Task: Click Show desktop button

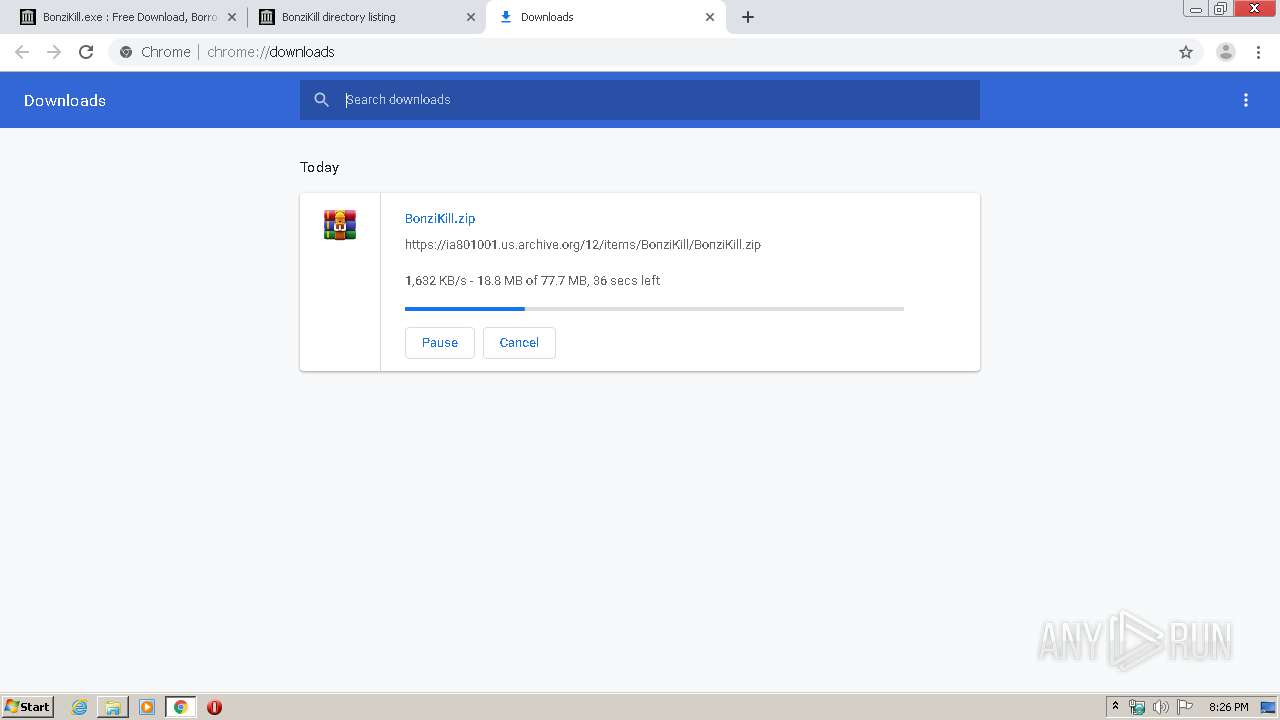Action: click(x=1269, y=707)
